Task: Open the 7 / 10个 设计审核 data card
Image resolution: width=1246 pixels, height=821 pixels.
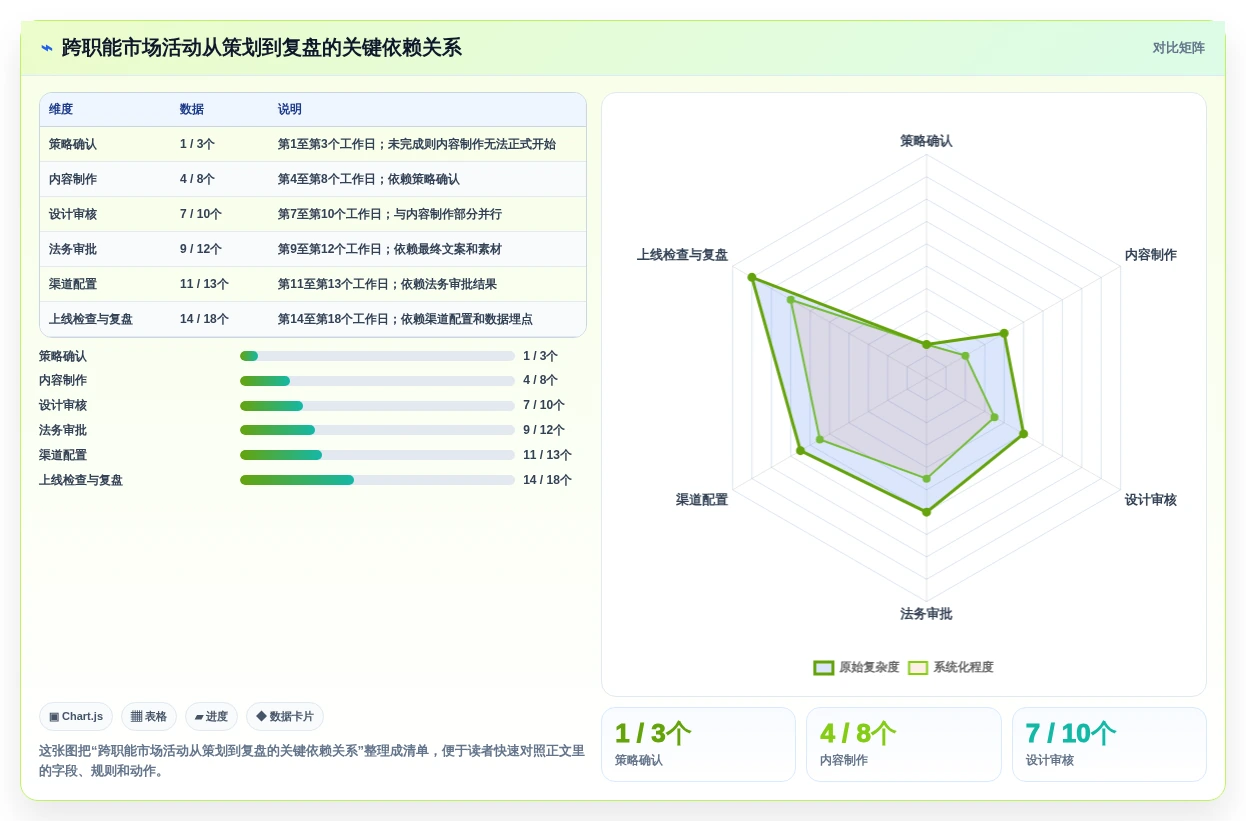Action: pyautogui.click(x=1109, y=744)
